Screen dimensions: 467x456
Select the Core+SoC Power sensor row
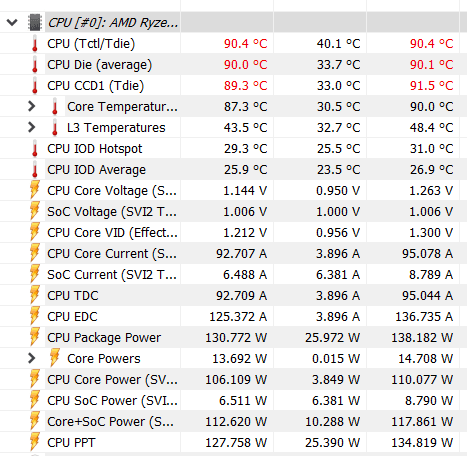coord(233,422)
